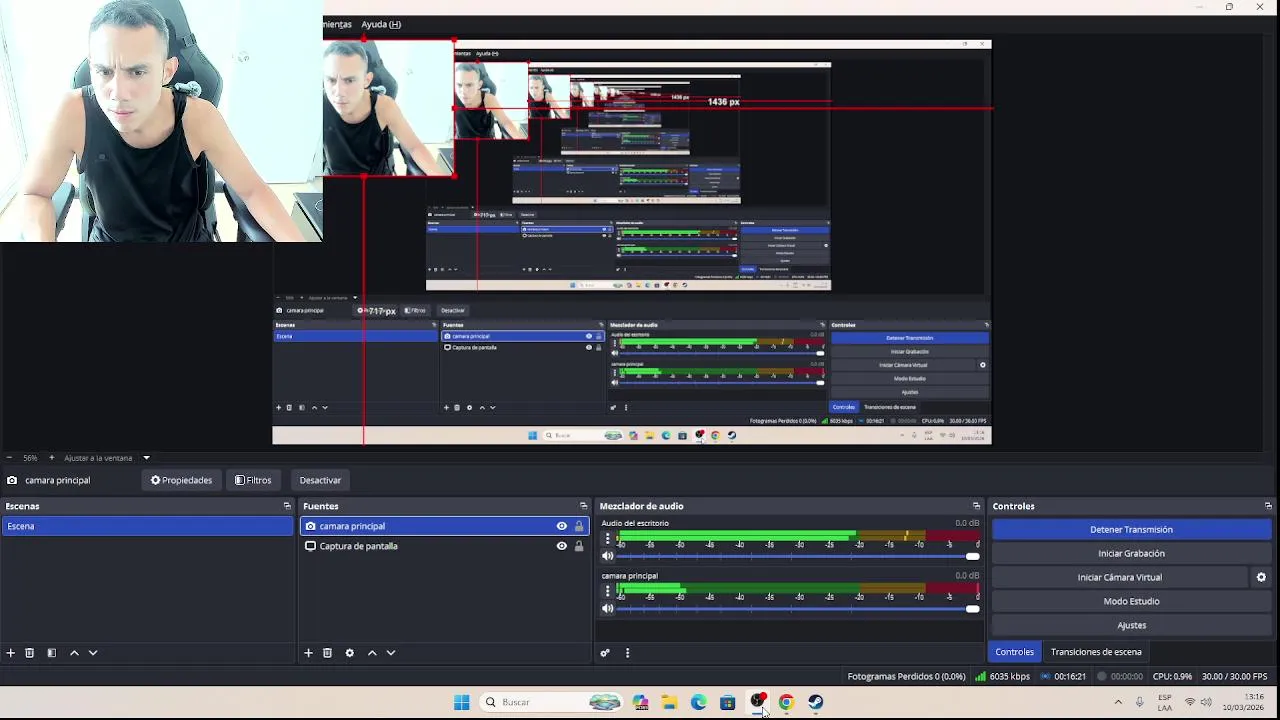Mute Audio del escritorio speaker

[607, 556]
